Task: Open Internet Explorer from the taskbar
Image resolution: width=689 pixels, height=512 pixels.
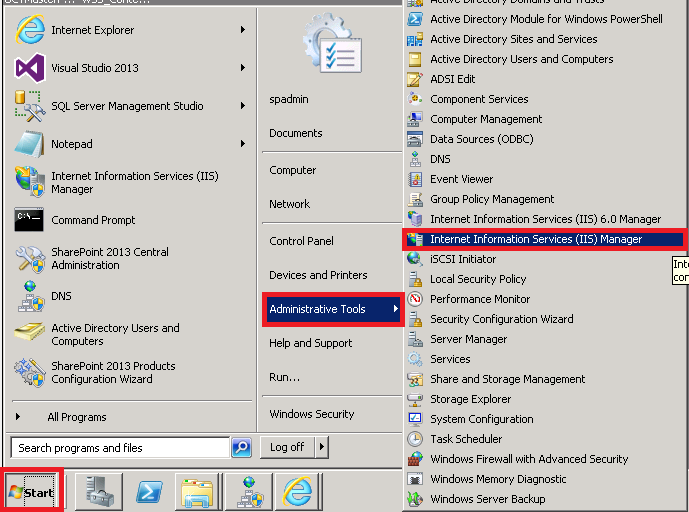Action: click(x=298, y=491)
